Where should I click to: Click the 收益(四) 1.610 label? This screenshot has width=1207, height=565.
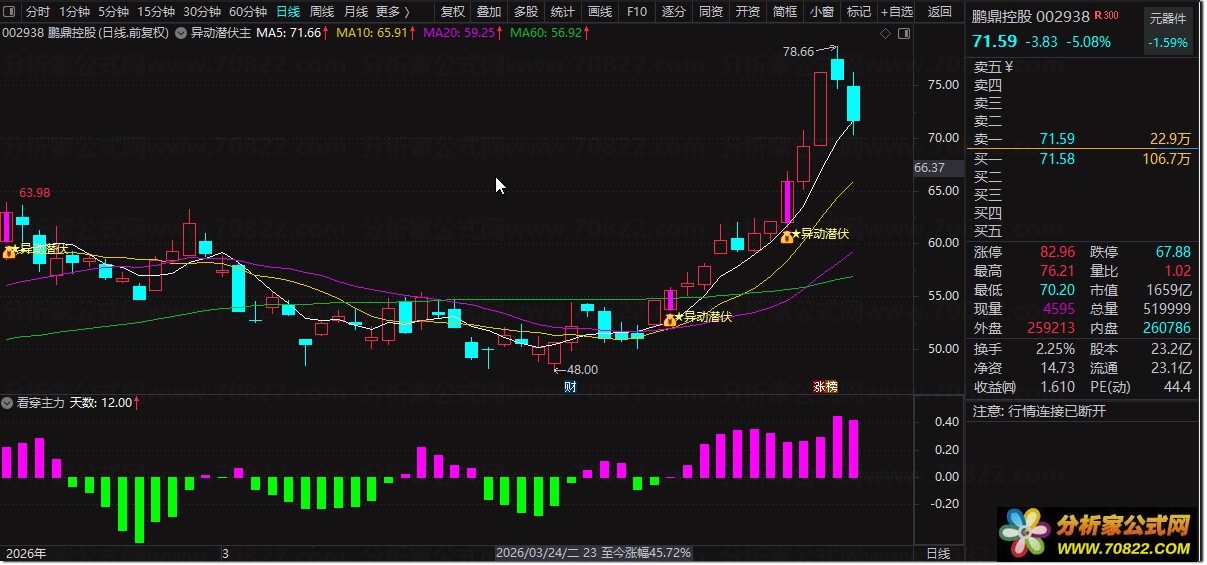(995, 387)
